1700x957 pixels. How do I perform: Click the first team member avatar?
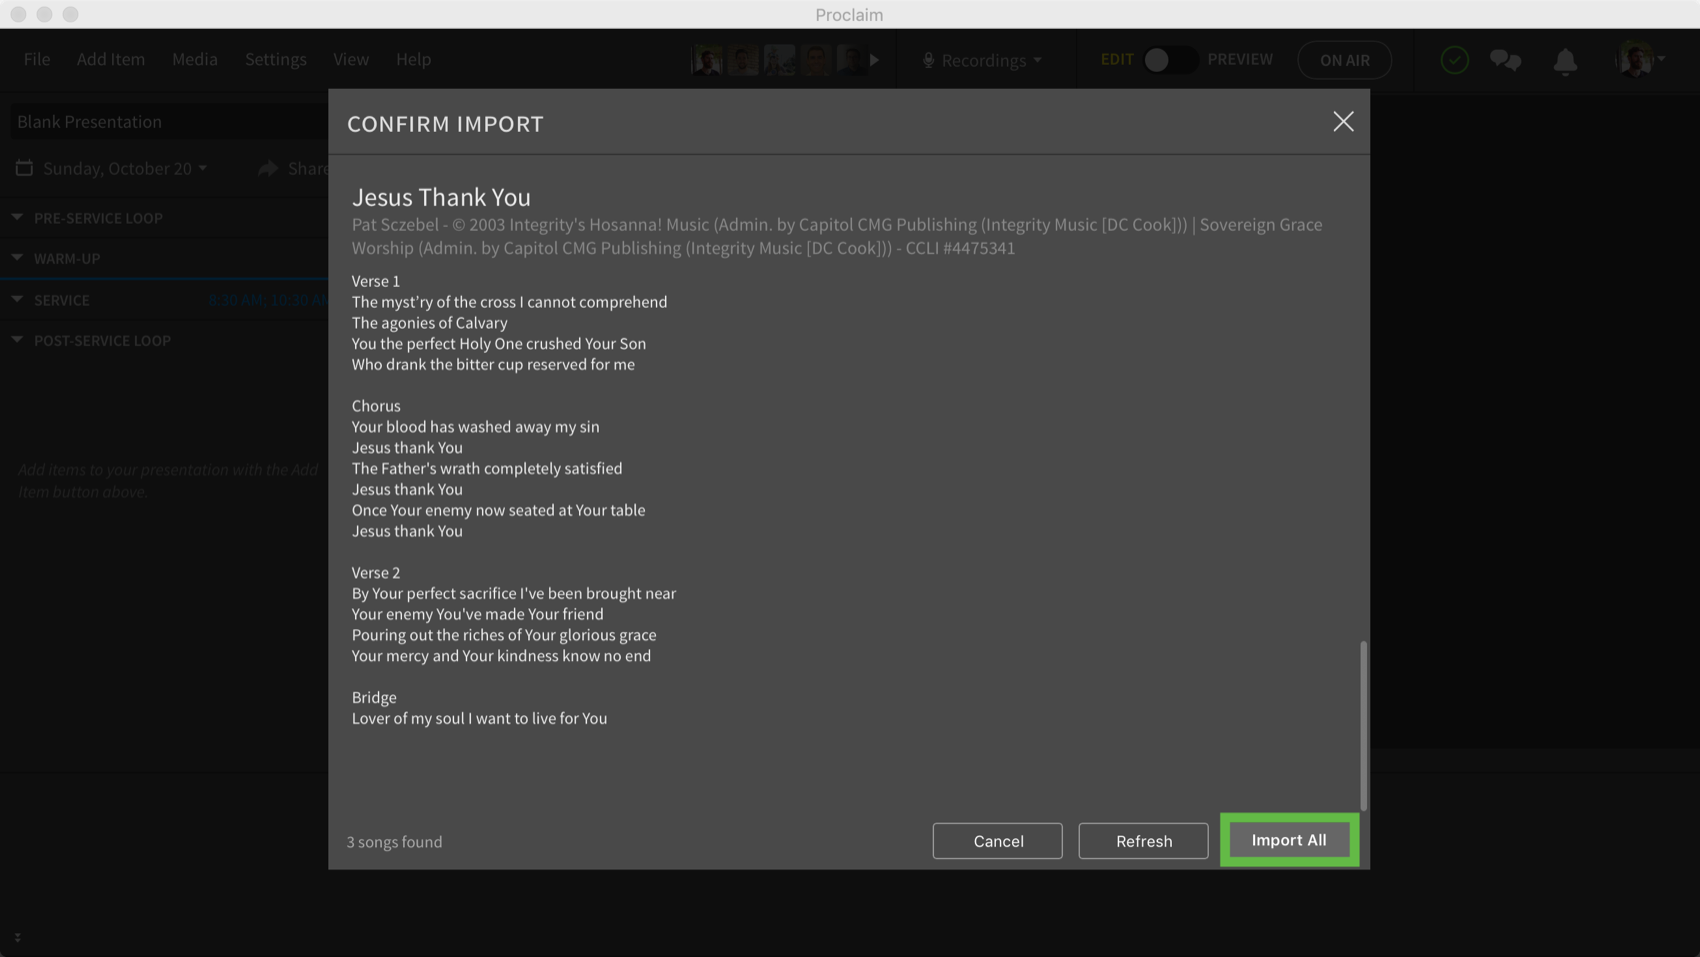(707, 60)
